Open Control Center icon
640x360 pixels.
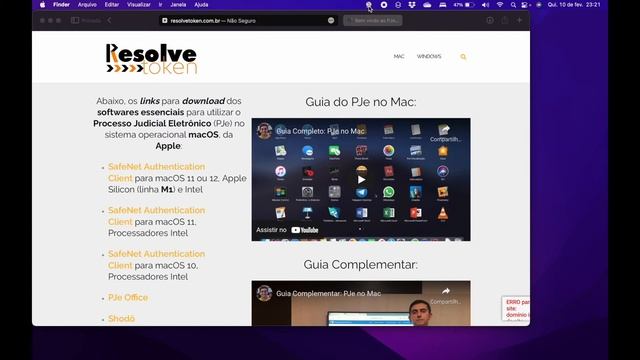click(525, 5)
